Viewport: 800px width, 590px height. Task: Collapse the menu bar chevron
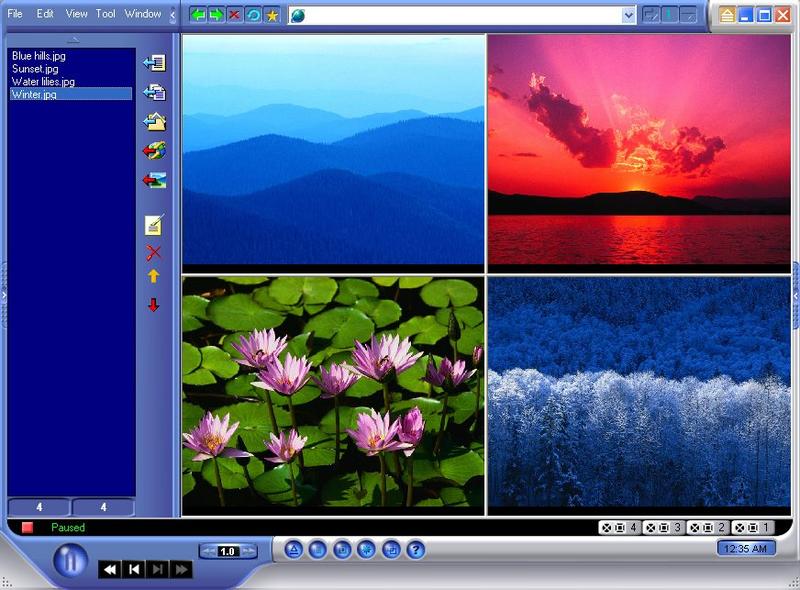[172, 15]
